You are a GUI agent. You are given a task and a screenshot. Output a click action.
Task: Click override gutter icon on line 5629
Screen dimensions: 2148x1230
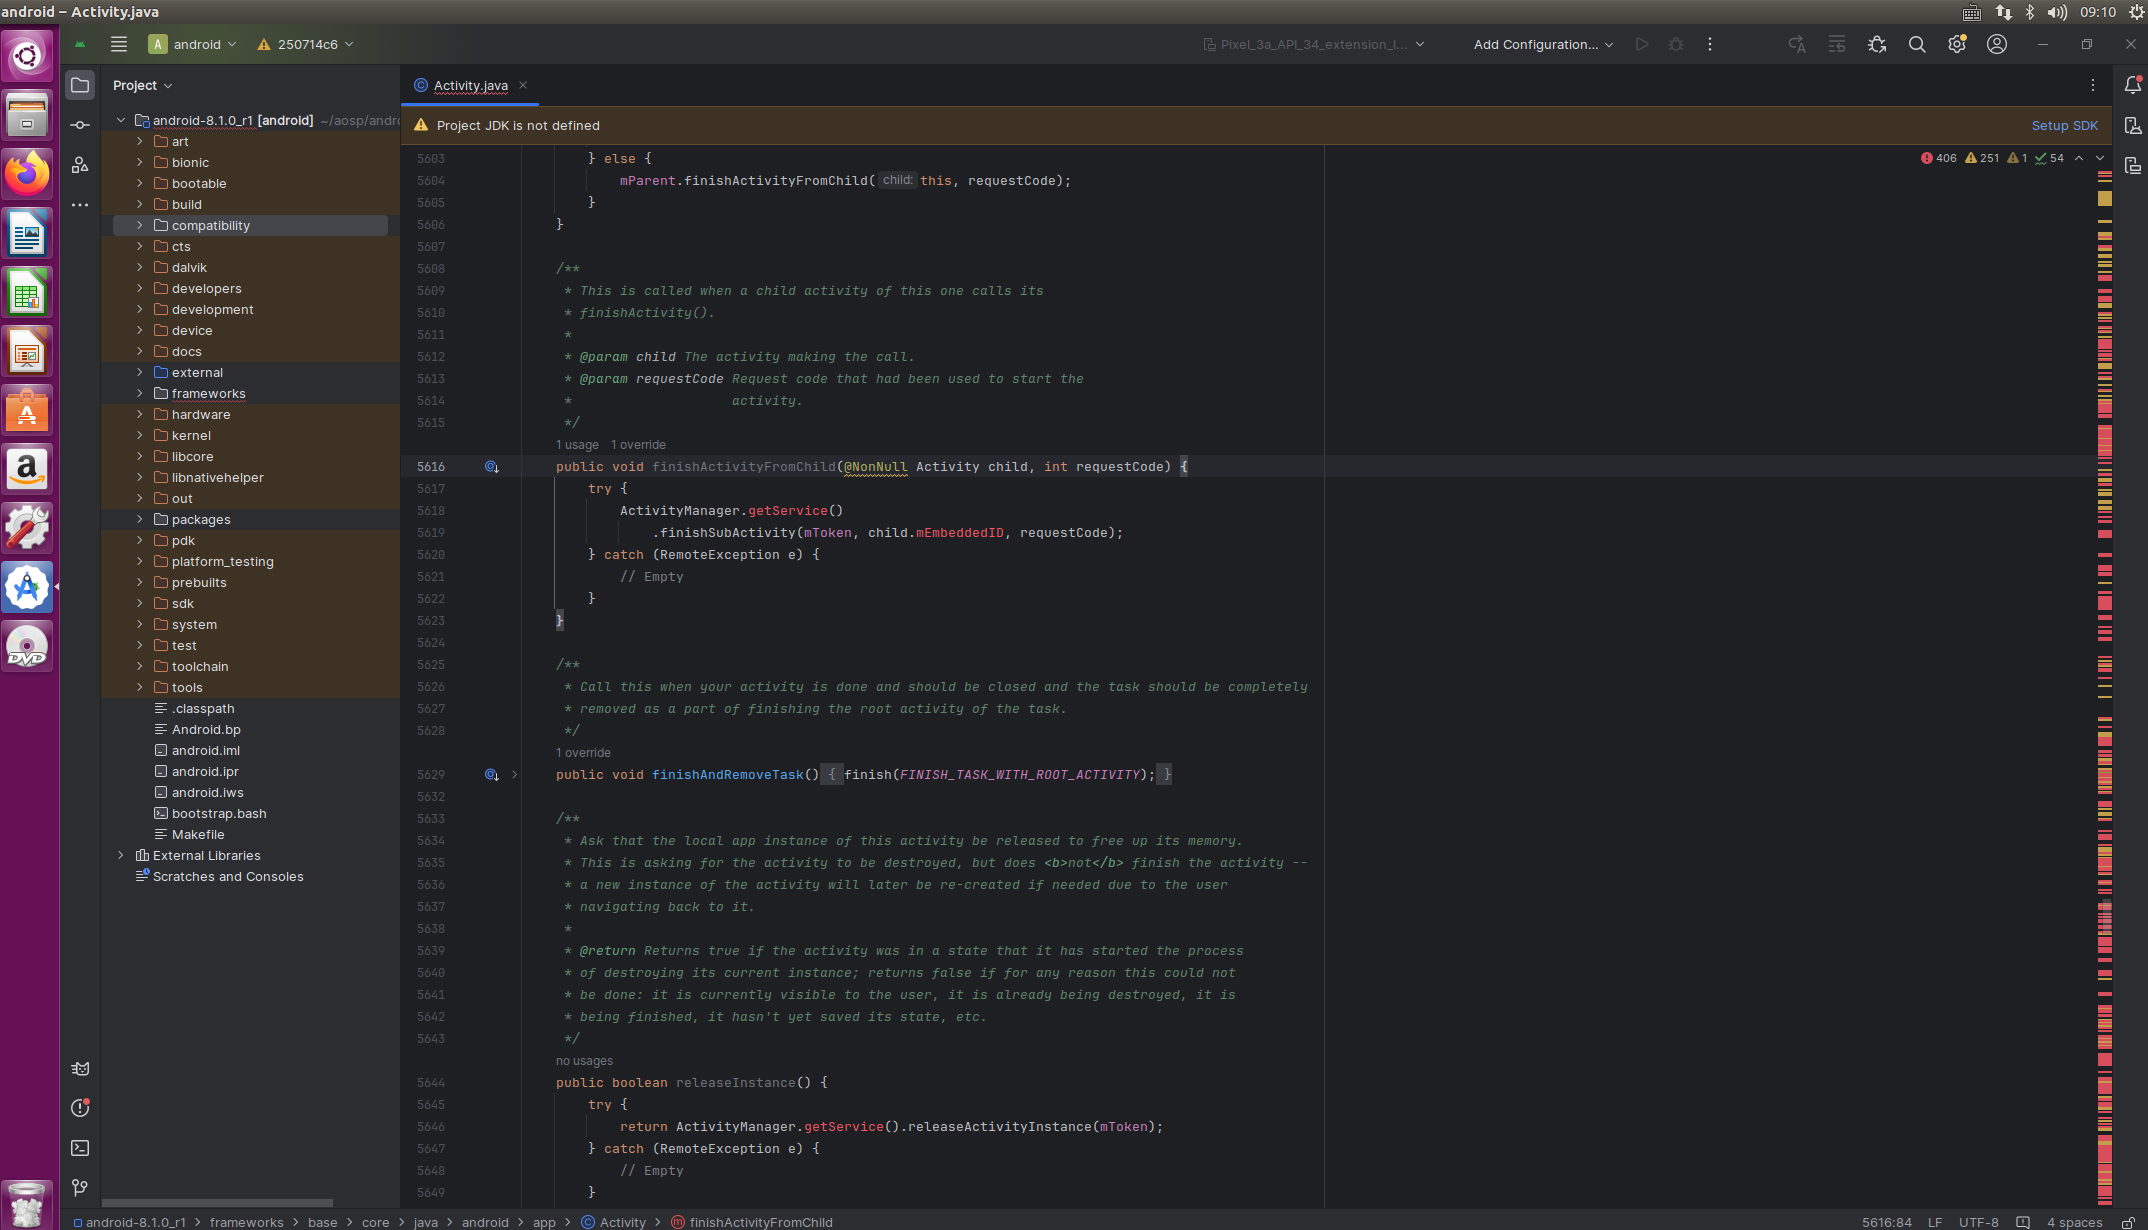[491, 775]
